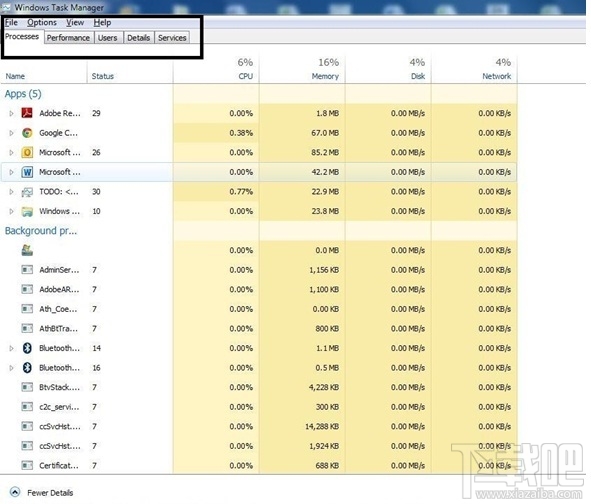Viewport: 591px width, 504px height.
Task: Click the AdobeAR... process icon
Action: click(27, 289)
